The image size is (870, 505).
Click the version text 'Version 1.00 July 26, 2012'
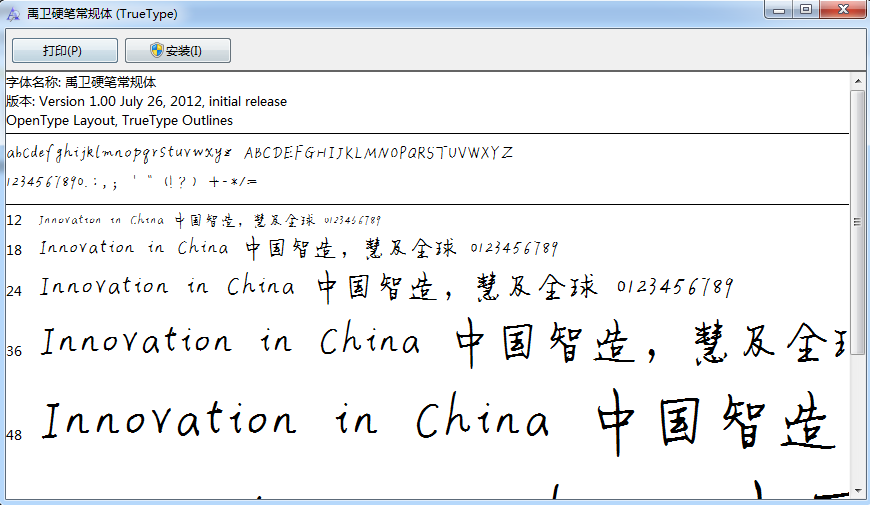121,102
